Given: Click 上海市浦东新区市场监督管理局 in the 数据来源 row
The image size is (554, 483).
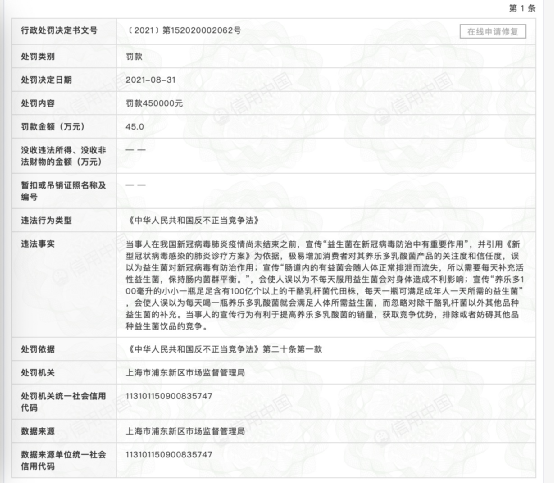Looking at the screenshot, I should (x=185, y=431).
